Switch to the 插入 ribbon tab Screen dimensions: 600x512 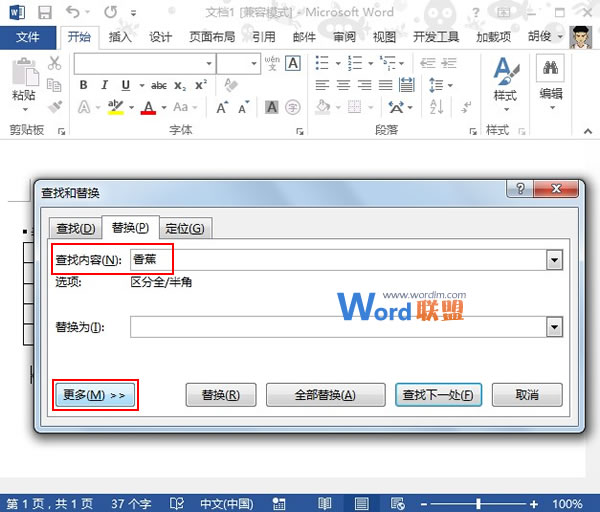120,37
